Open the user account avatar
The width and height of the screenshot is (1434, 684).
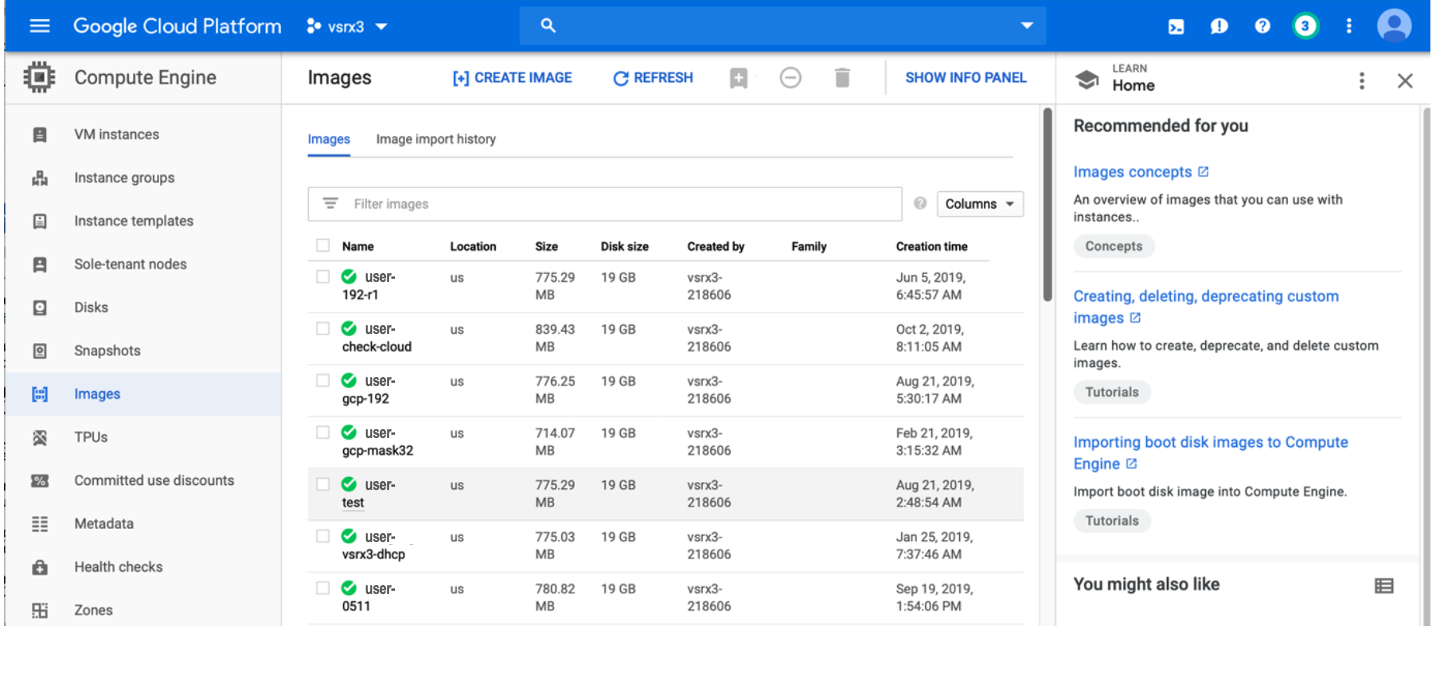(x=1393, y=26)
